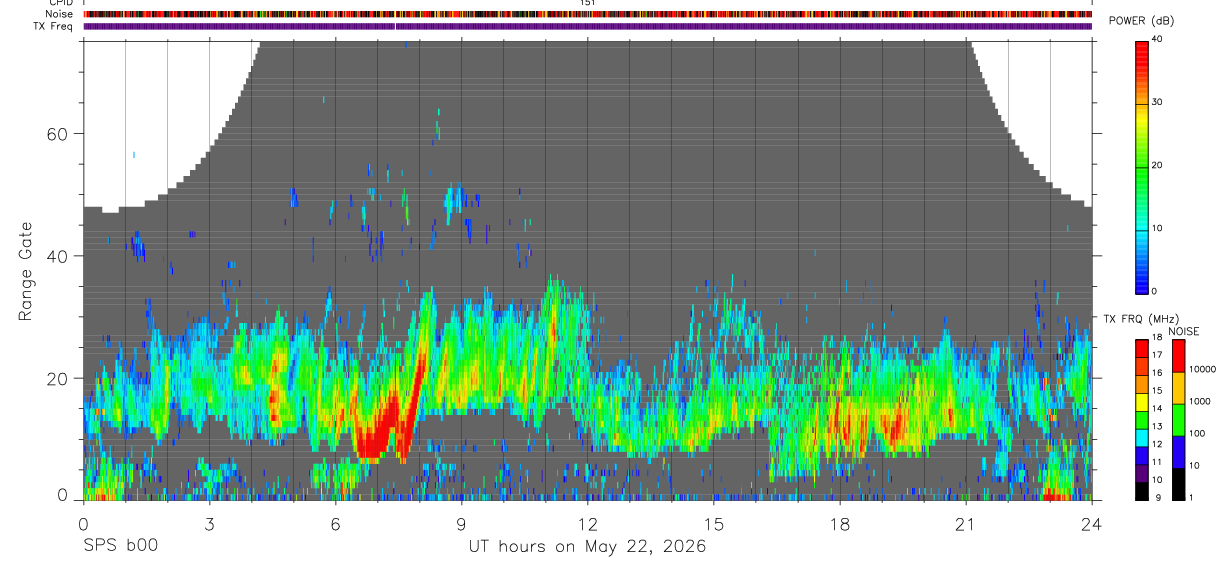Click the 60 tick on Range Gate axis

pos(57,134)
